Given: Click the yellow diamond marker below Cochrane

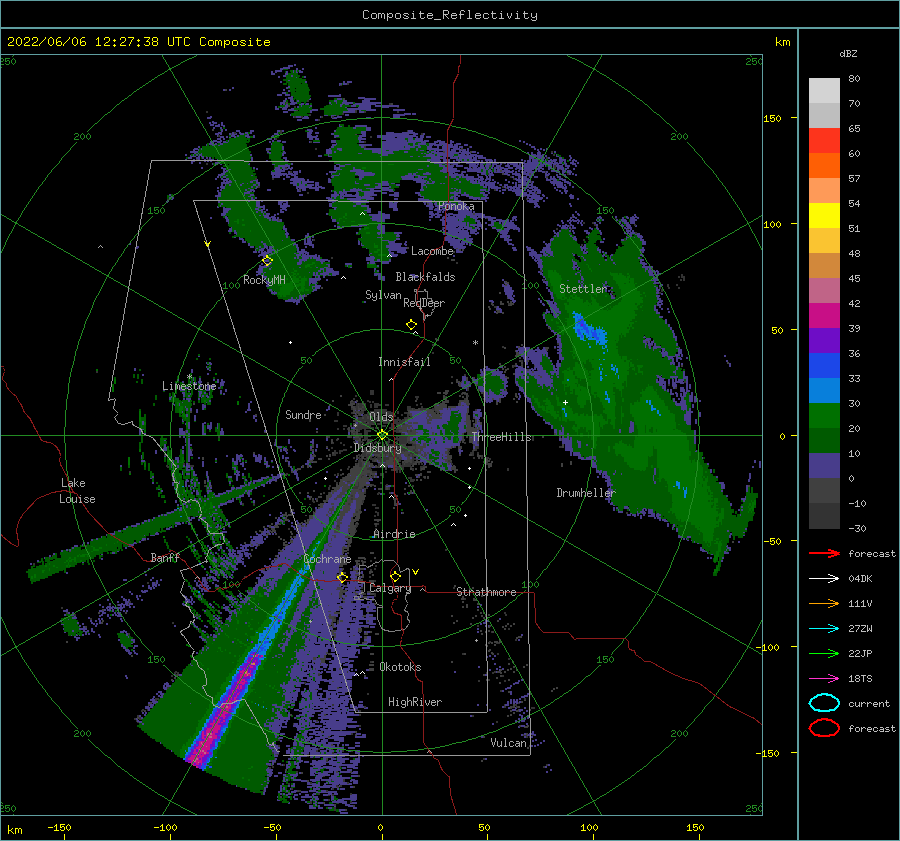Looking at the screenshot, I should click(342, 577).
